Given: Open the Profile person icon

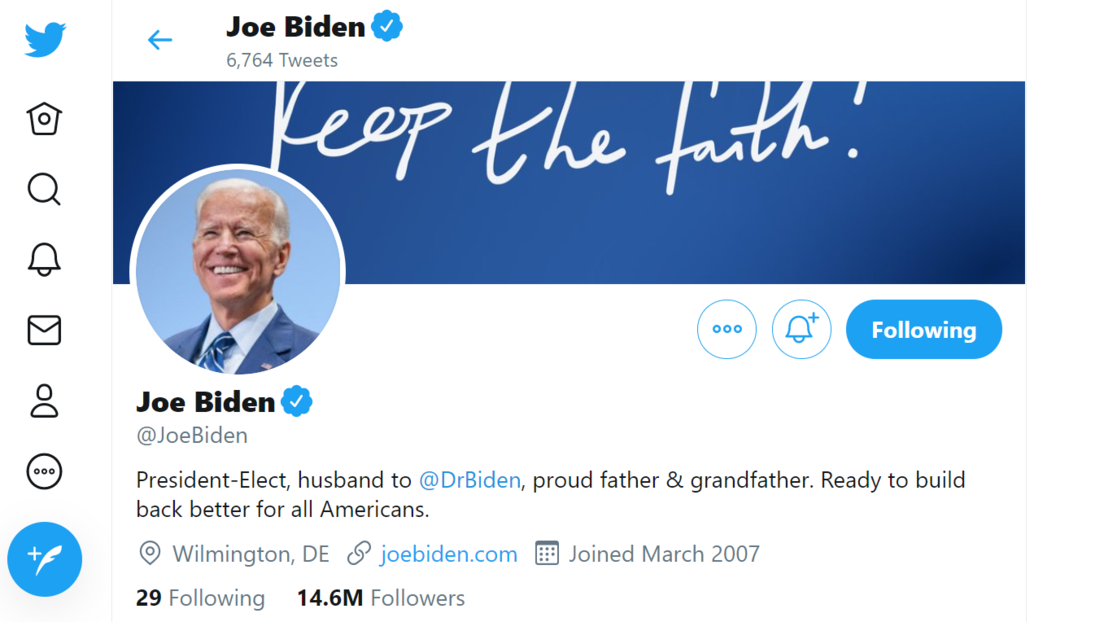Looking at the screenshot, I should coord(44,401).
